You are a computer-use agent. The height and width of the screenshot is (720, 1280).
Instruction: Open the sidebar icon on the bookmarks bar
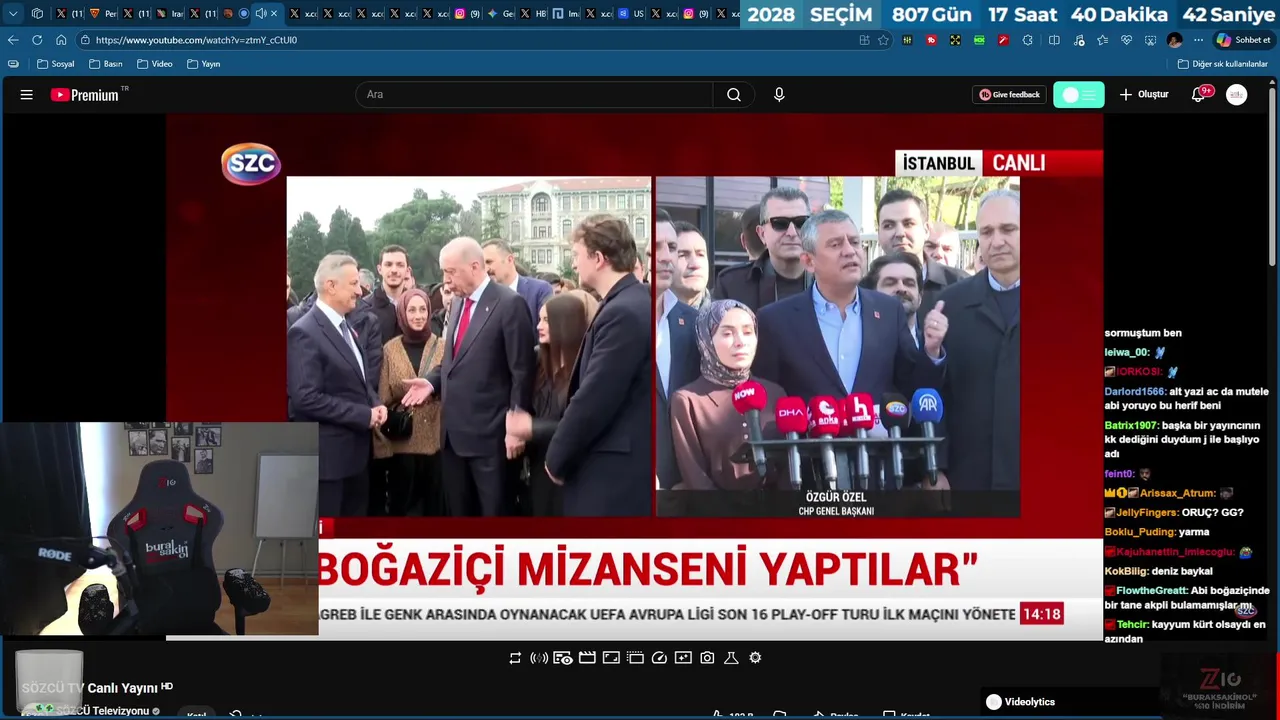tap(13, 64)
